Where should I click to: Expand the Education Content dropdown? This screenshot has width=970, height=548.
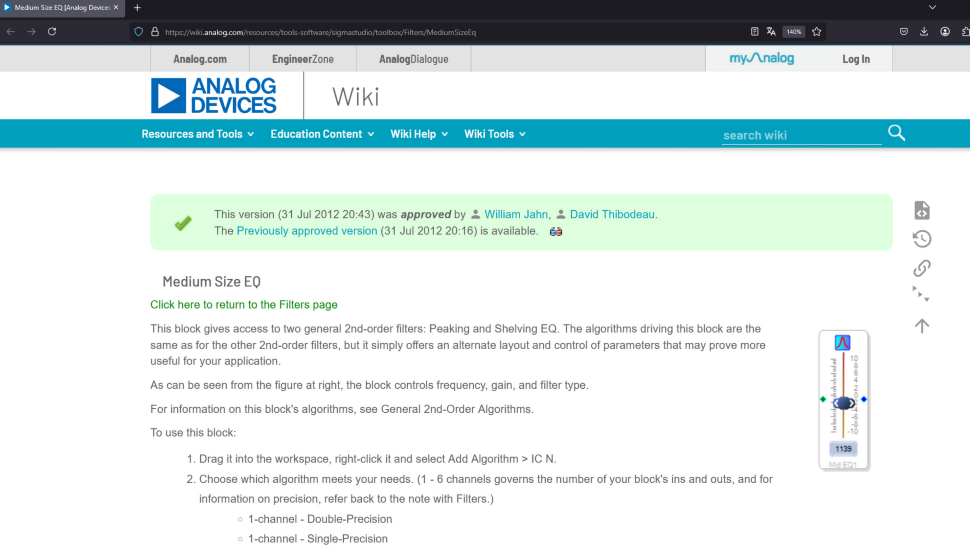click(322, 134)
